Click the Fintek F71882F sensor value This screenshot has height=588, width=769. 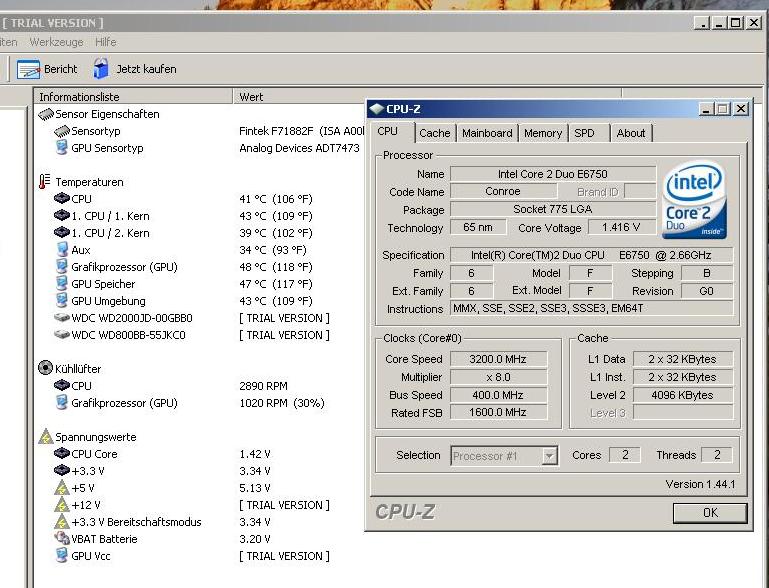(x=302, y=131)
